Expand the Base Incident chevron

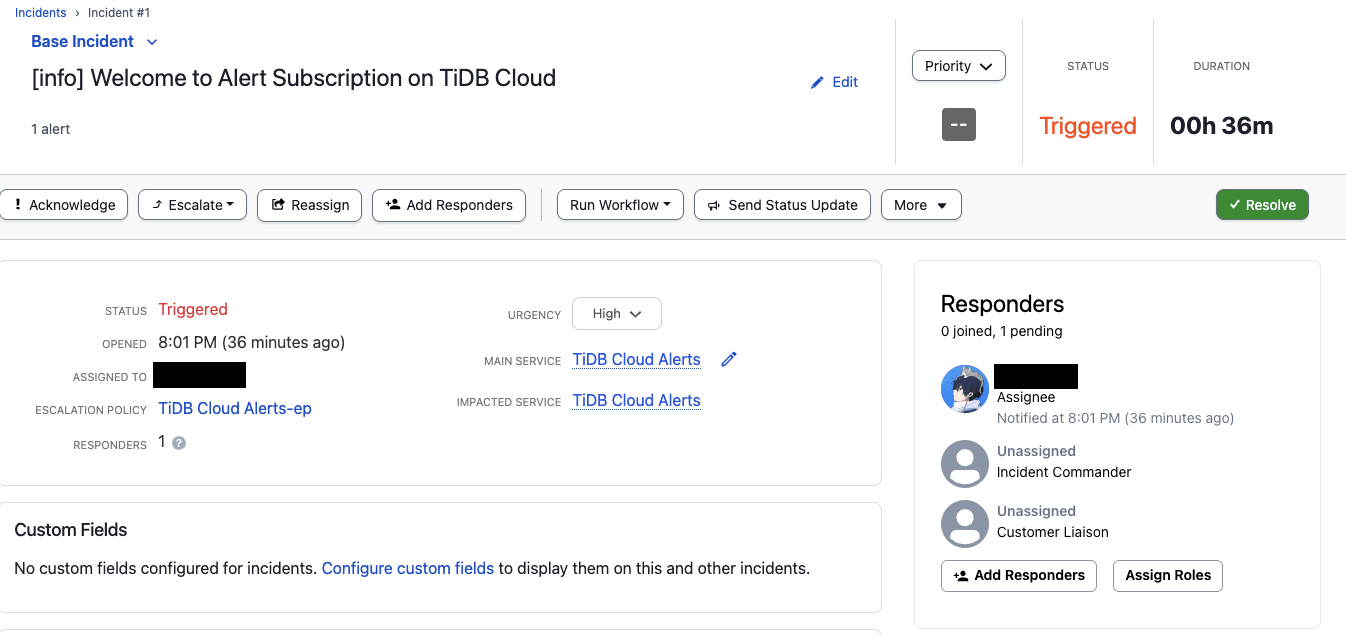coord(151,42)
